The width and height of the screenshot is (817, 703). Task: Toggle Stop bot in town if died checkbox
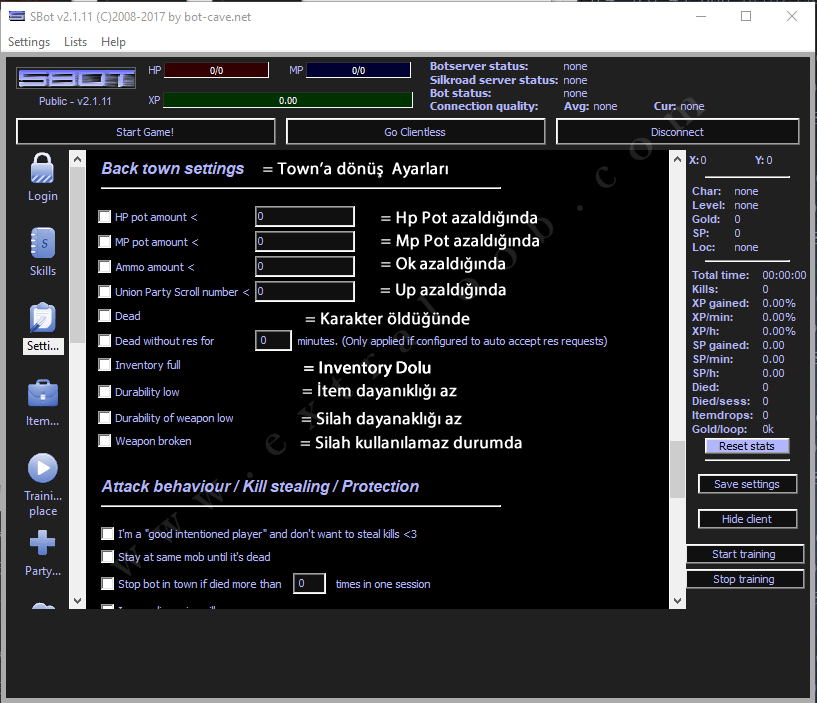tap(108, 584)
